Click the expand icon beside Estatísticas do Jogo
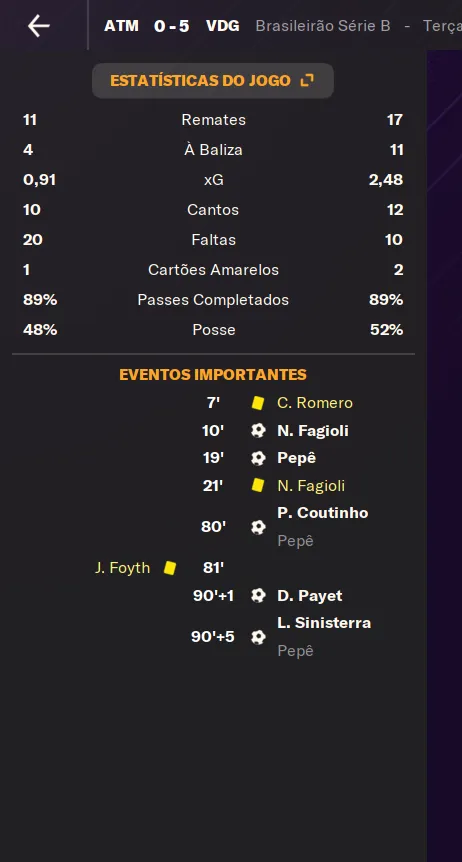 [x=307, y=81]
